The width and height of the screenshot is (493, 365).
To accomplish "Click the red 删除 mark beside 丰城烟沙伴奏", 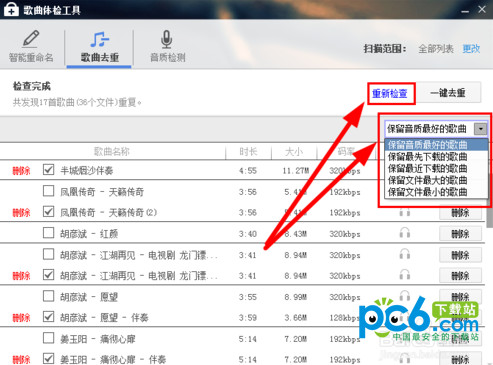I will coord(21,171).
